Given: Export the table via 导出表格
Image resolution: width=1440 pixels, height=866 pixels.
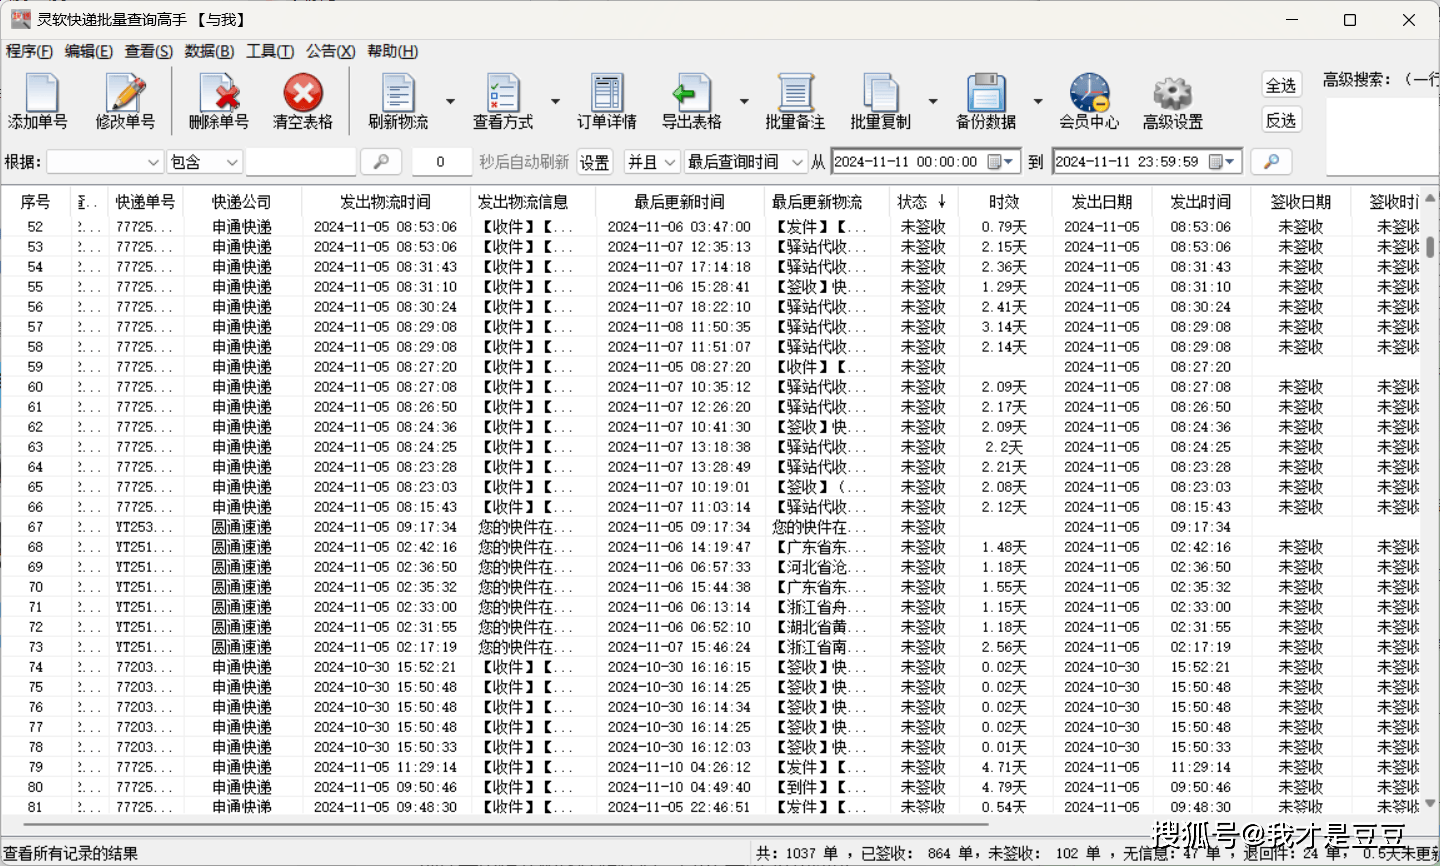Looking at the screenshot, I should click(x=691, y=101).
